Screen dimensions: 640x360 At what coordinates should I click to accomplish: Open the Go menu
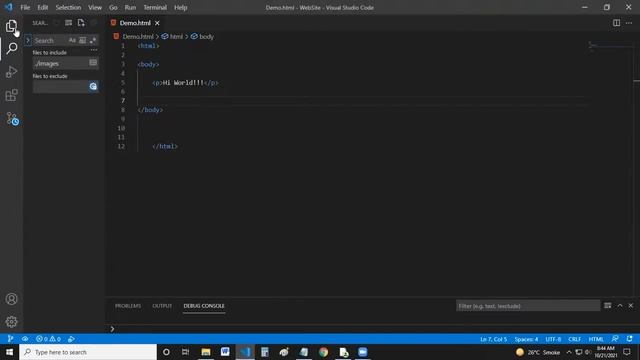(x=113, y=7)
